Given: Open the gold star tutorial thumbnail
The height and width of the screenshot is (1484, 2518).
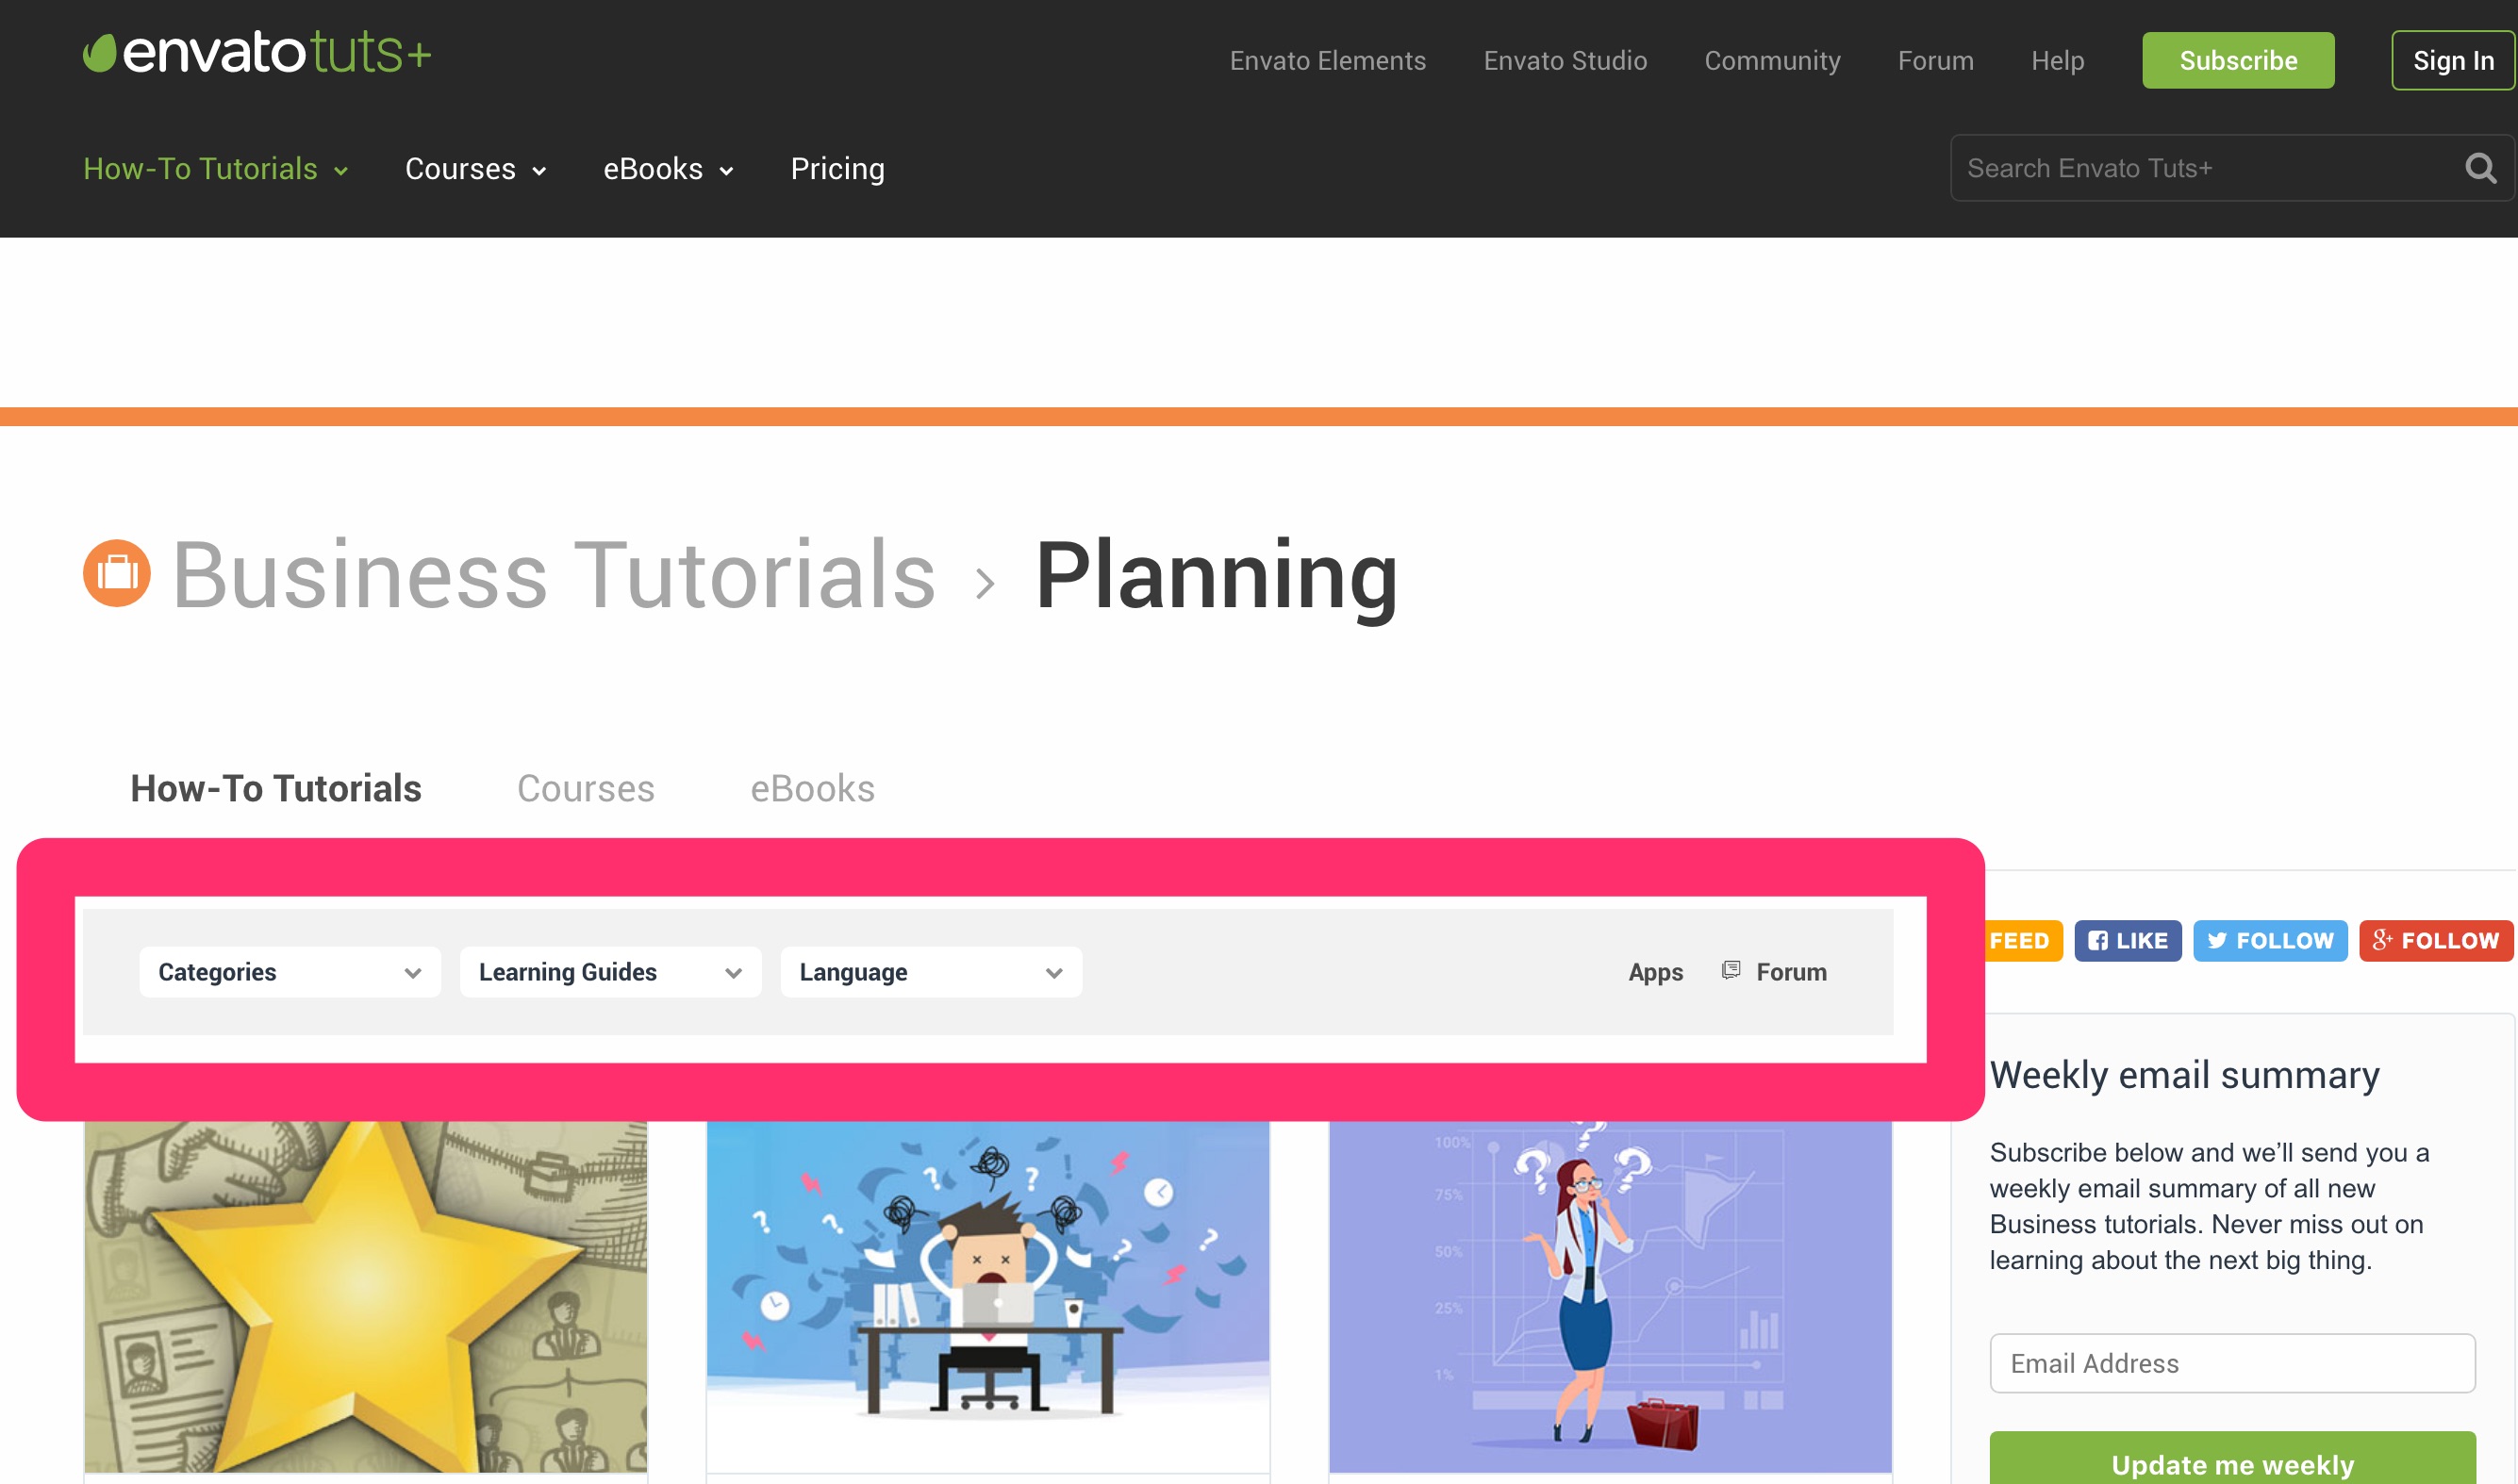Looking at the screenshot, I should [x=365, y=1296].
